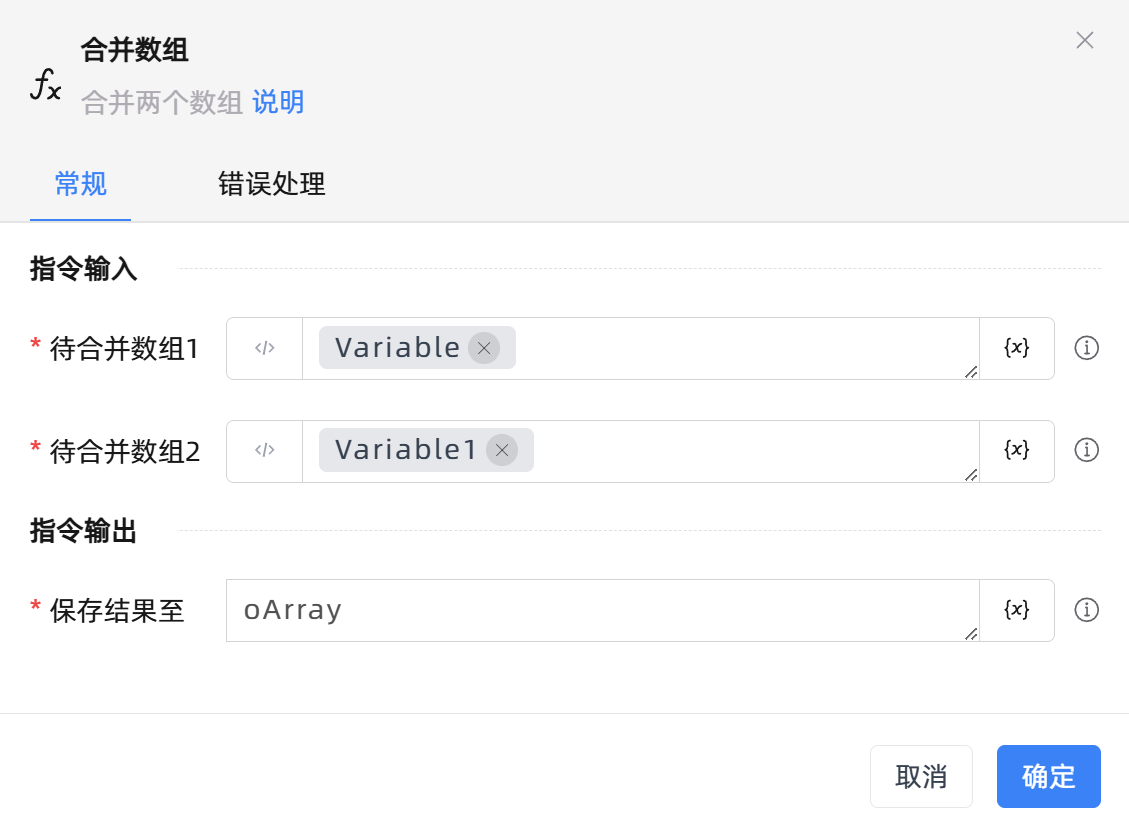Screen dimensions: 1129x837
Task: Show info tooltip for 保存结果至
Action: click(x=1086, y=610)
